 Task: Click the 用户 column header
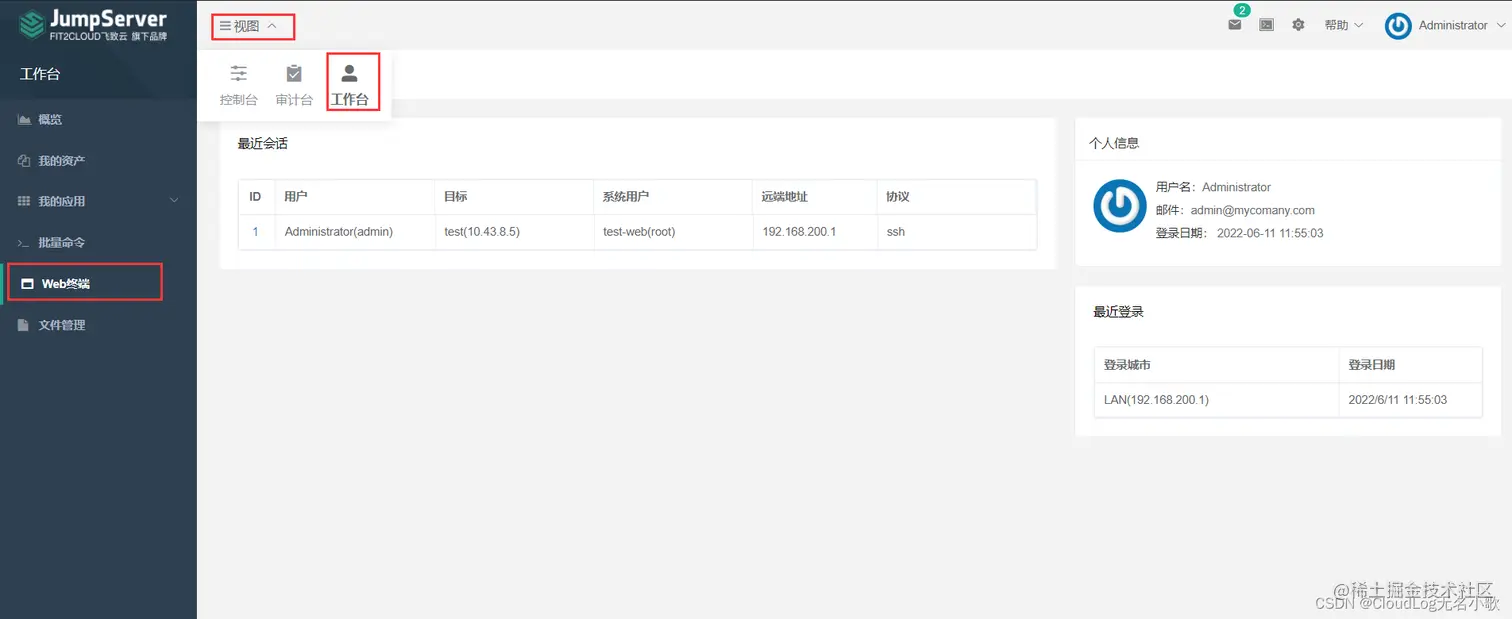(x=354, y=197)
